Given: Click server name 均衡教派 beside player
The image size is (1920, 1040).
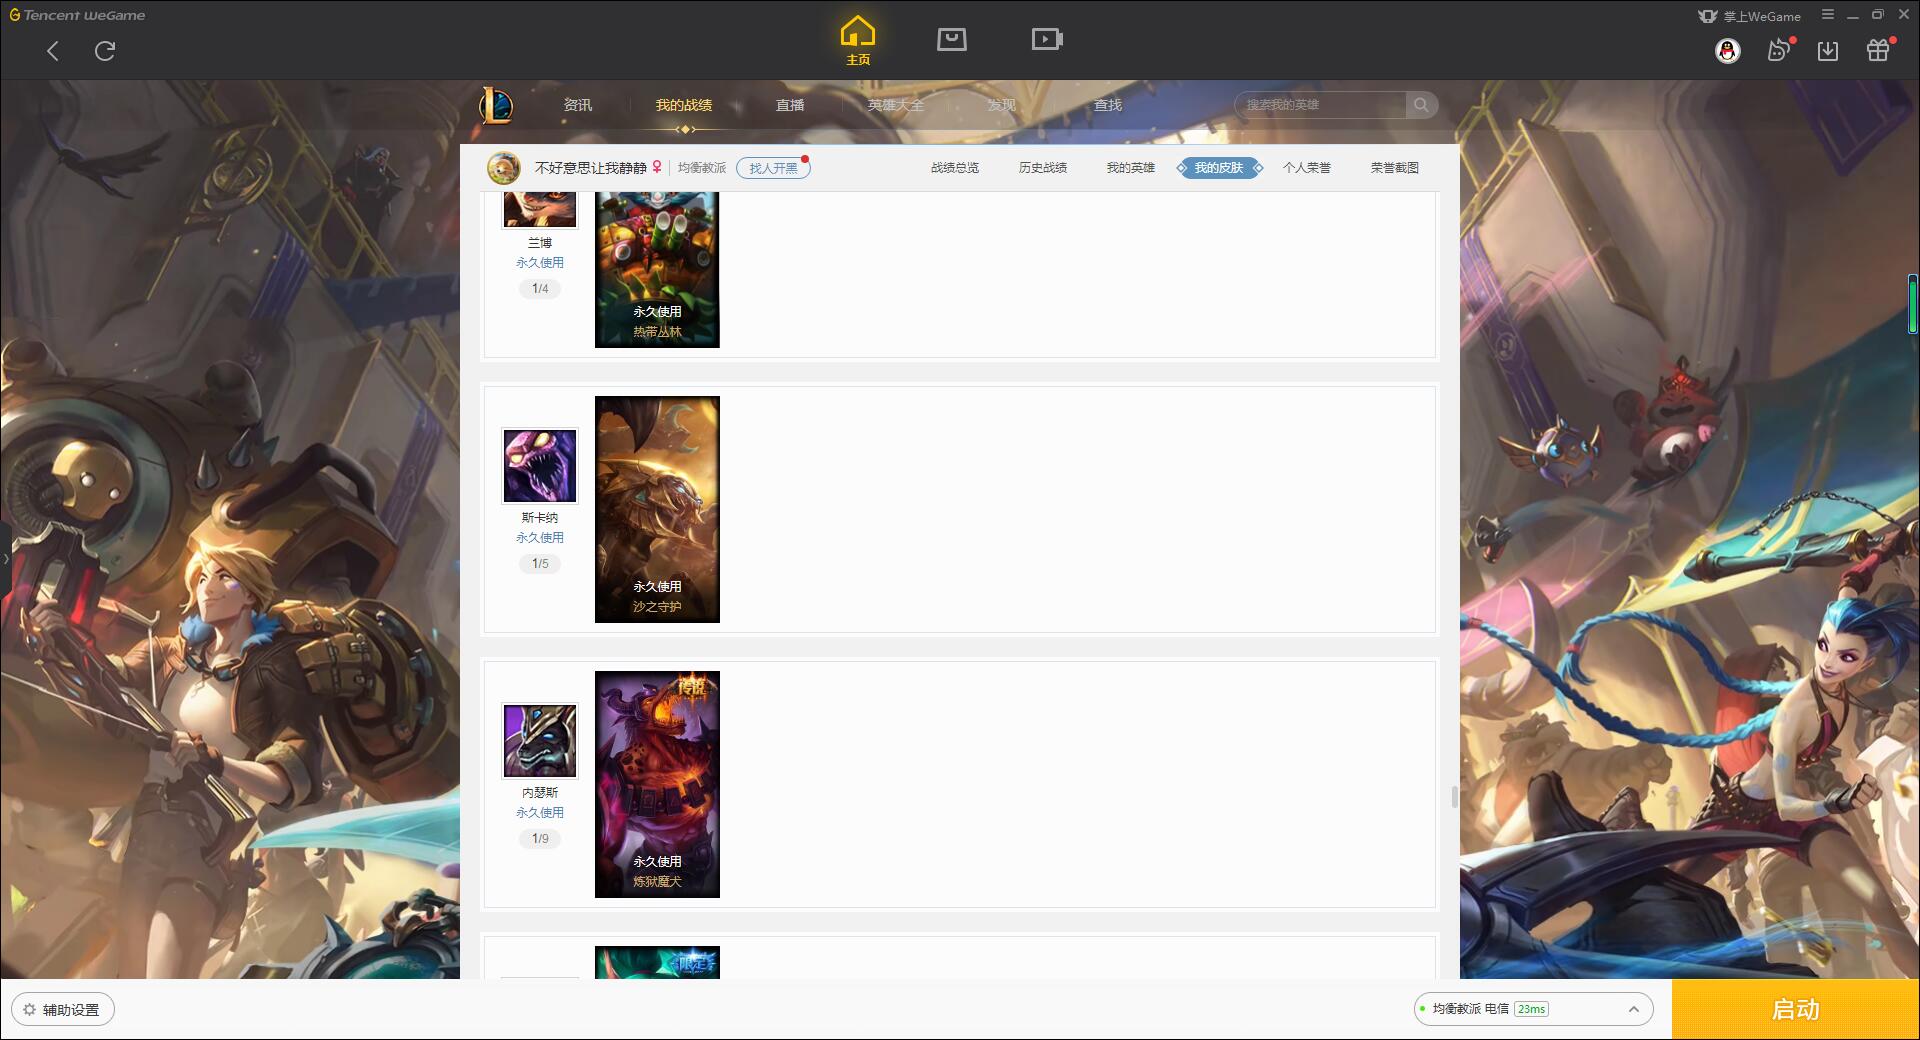Looking at the screenshot, I should pyautogui.click(x=702, y=168).
